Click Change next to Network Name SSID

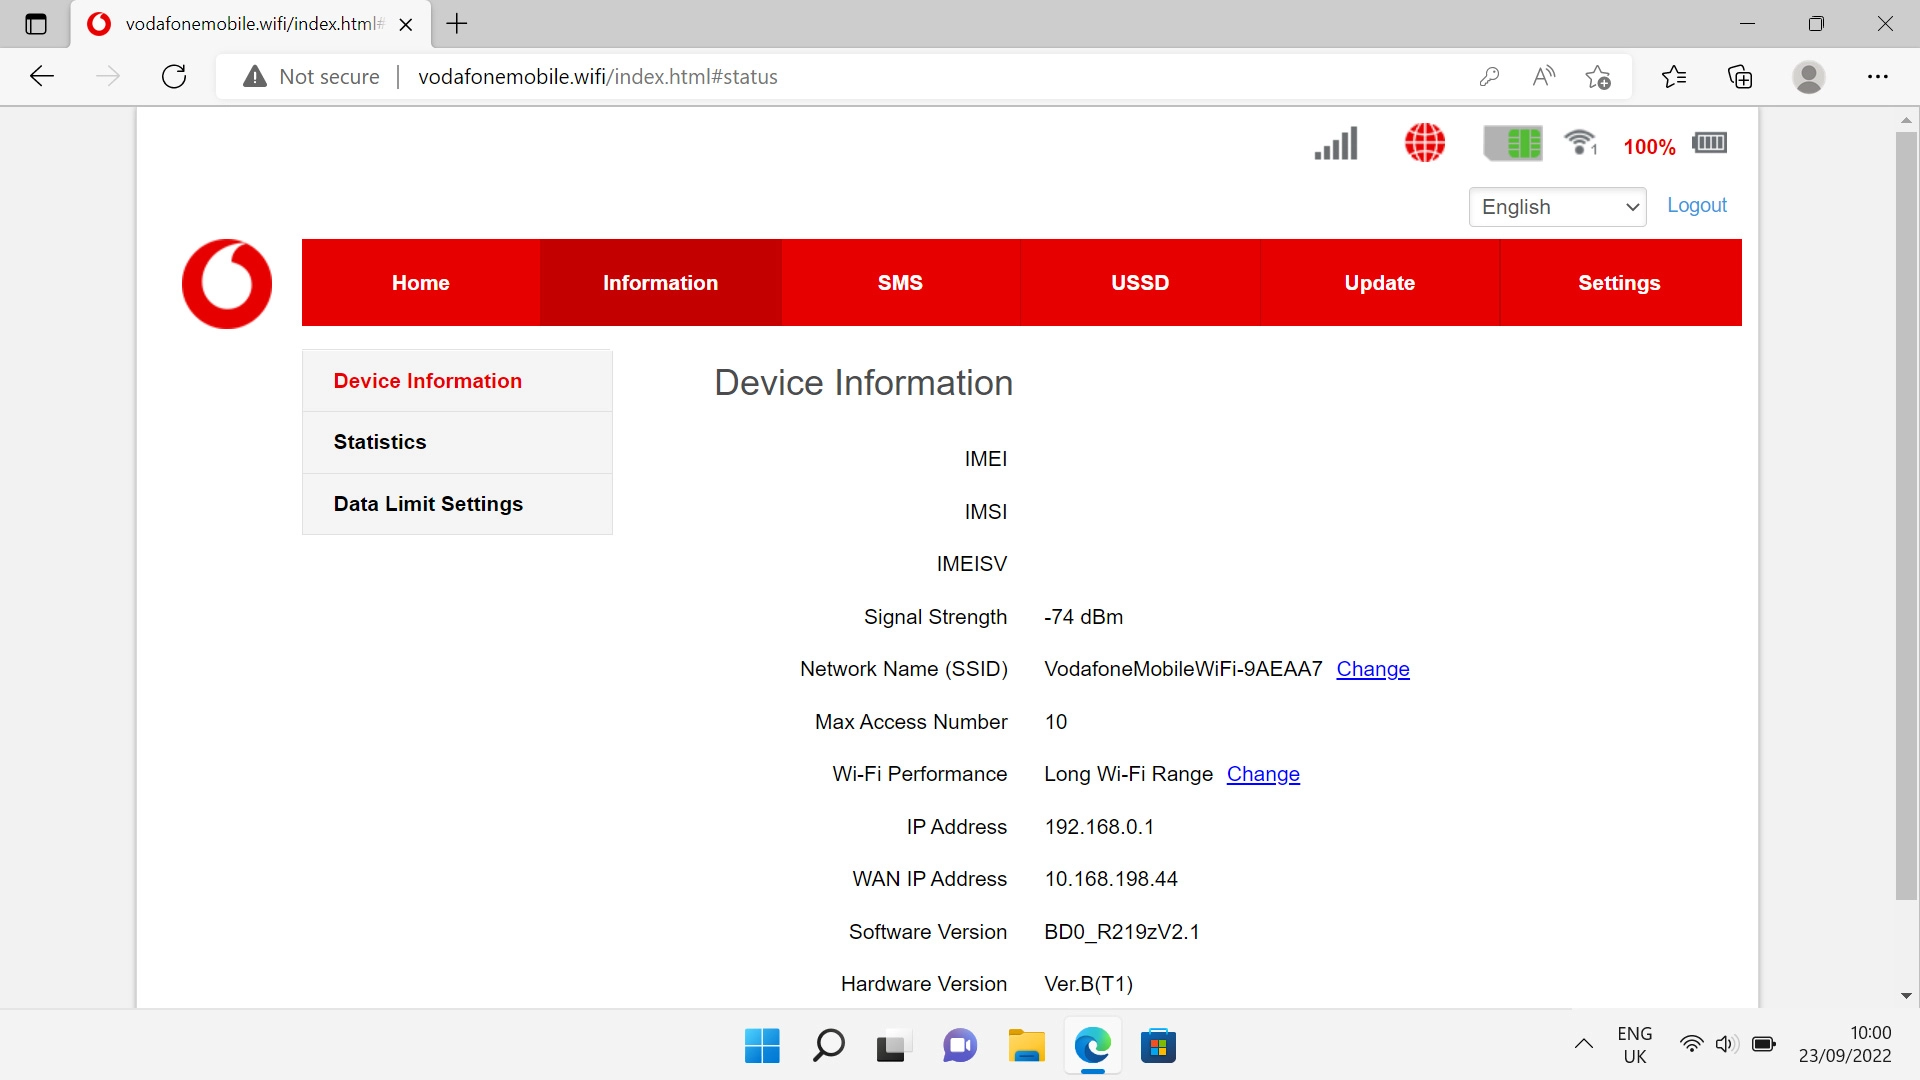1372,669
